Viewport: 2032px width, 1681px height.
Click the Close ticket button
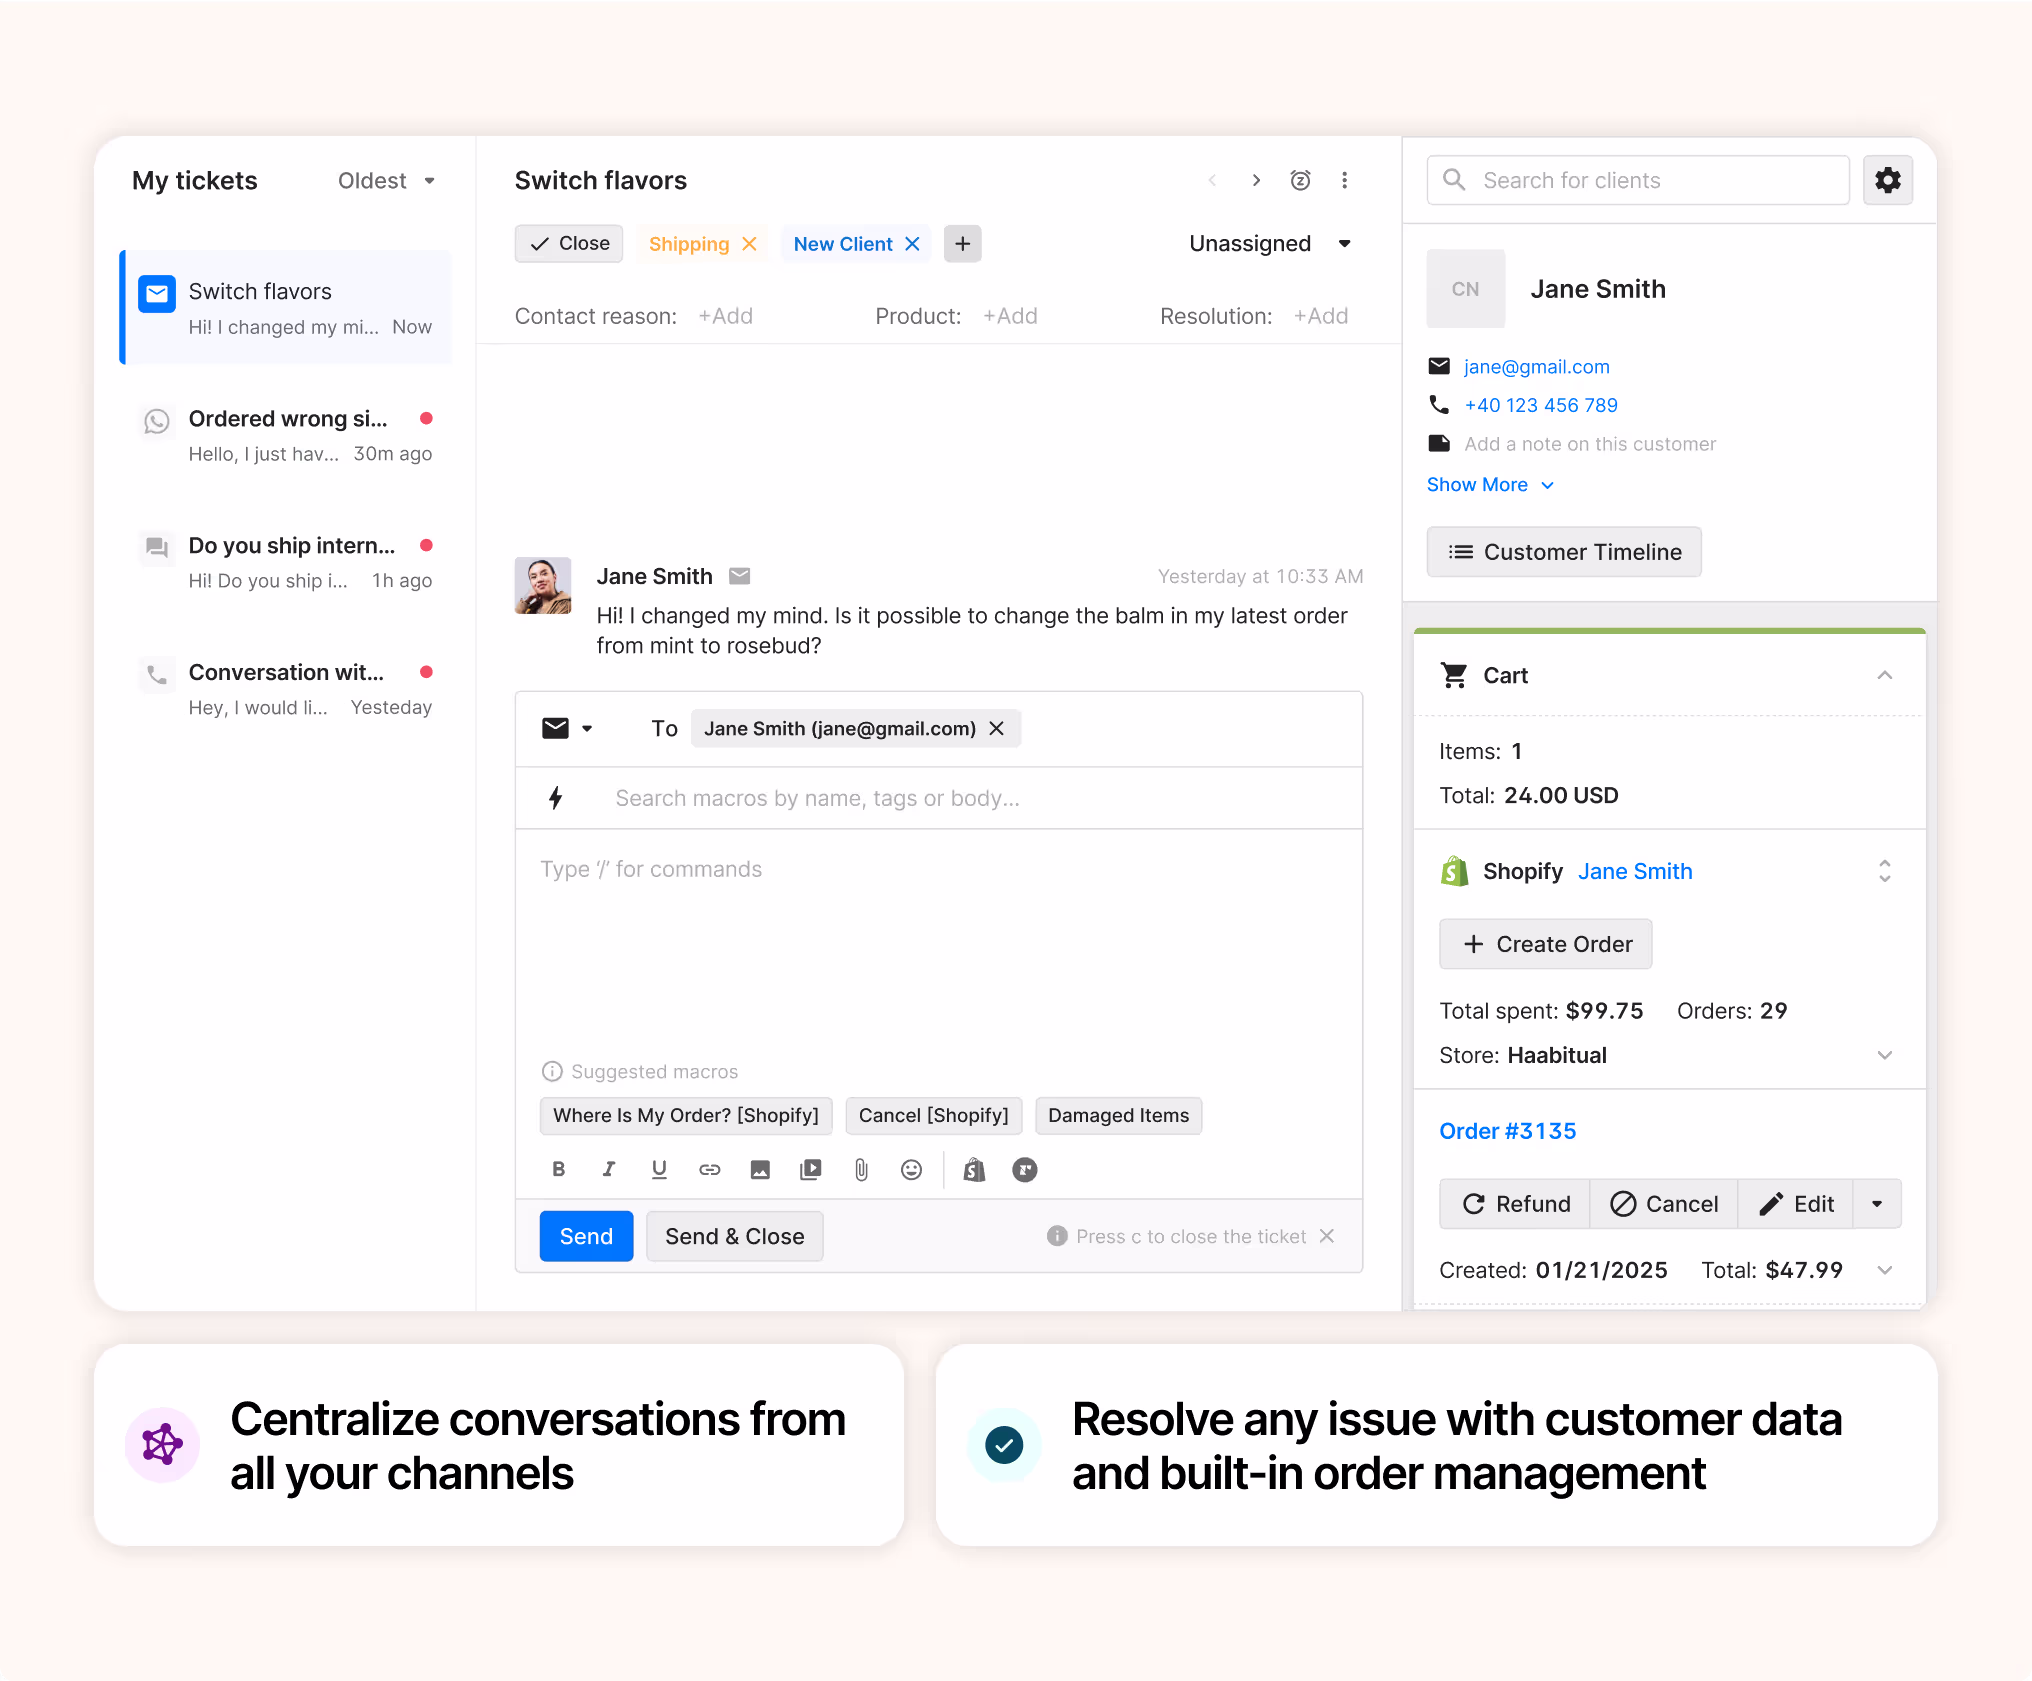[569, 244]
